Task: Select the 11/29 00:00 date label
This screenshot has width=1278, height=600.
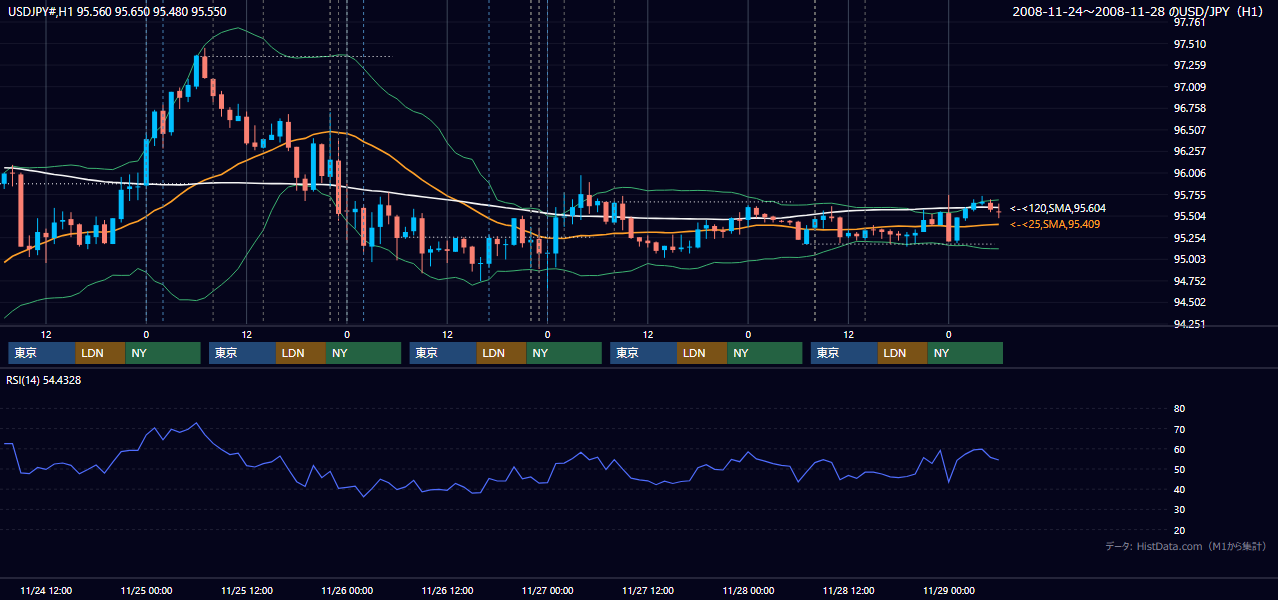Action: (x=948, y=590)
